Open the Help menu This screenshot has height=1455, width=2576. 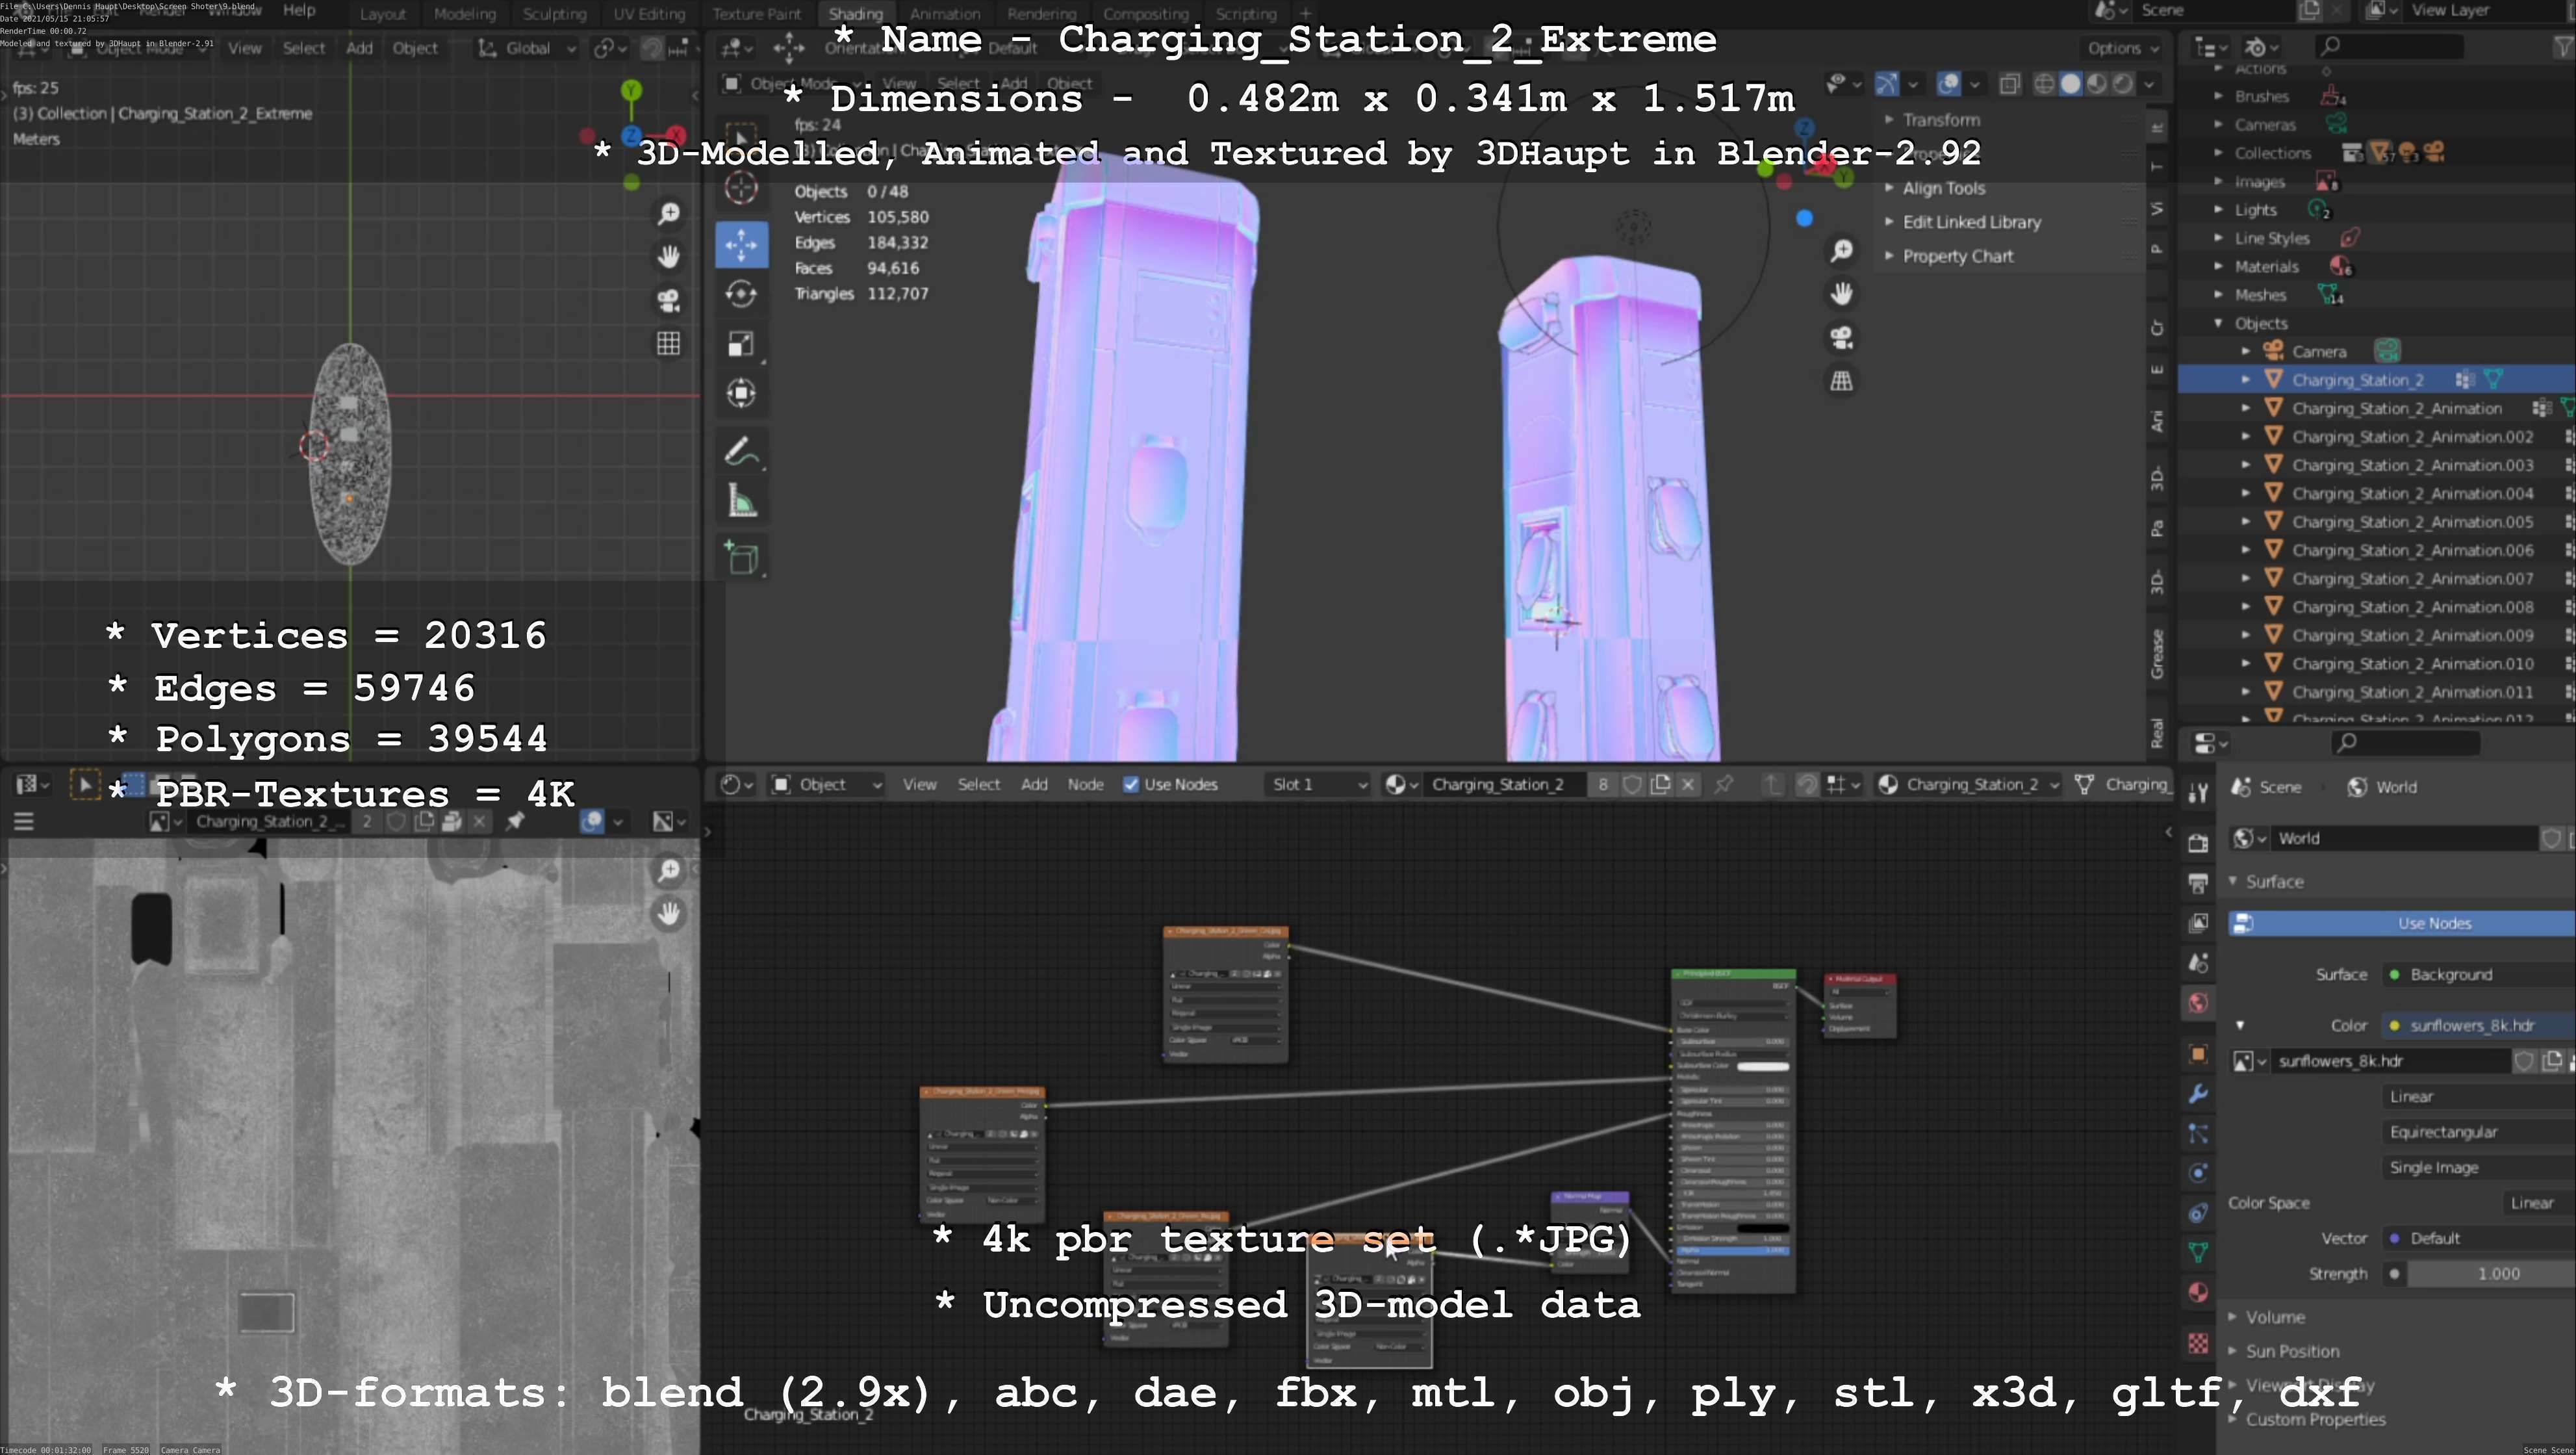coord(298,10)
